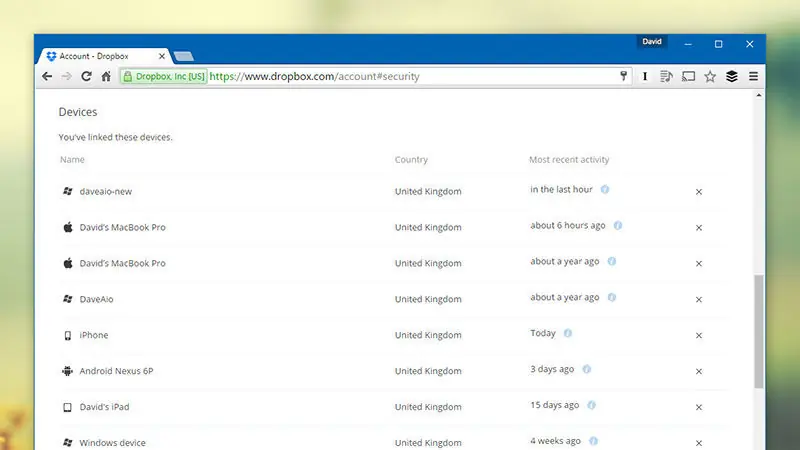
Task: Click the Windows icon beside daveaio-new
Action: click(x=67, y=191)
